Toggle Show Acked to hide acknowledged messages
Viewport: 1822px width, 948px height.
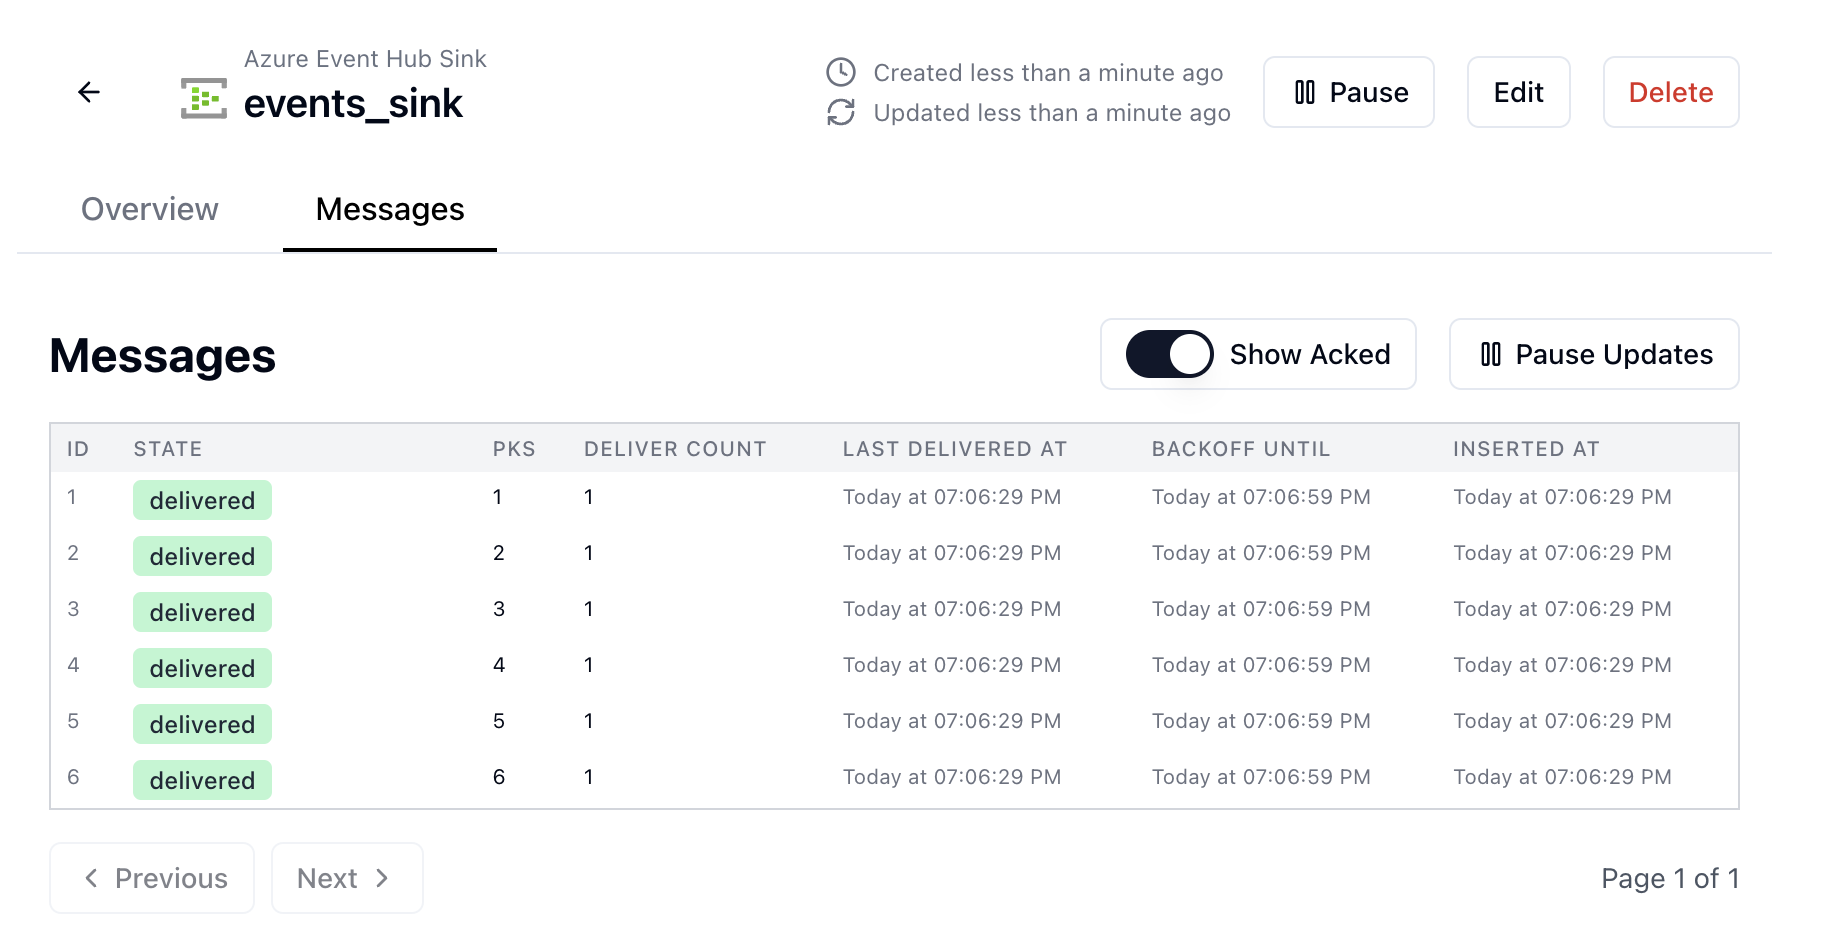(1168, 354)
